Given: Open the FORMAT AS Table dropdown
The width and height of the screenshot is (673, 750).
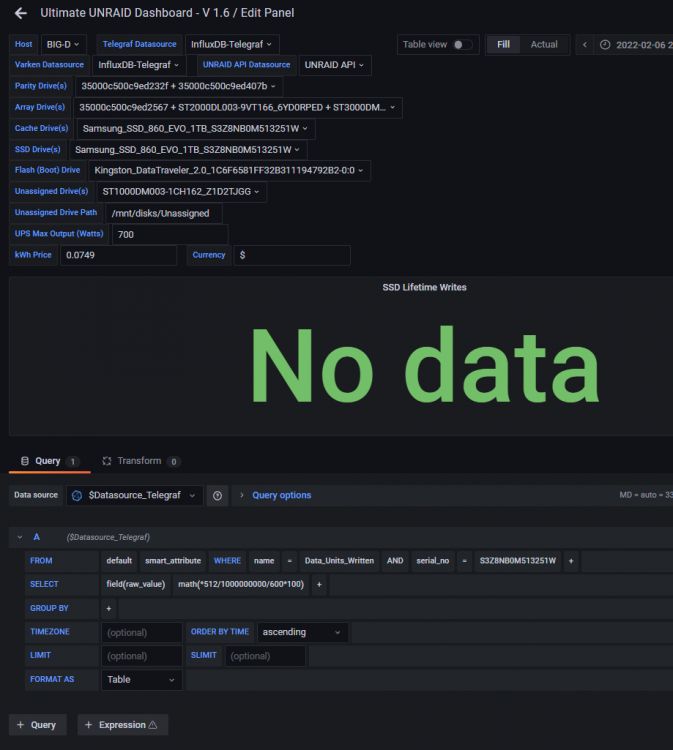Looking at the screenshot, I should click(142, 680).
